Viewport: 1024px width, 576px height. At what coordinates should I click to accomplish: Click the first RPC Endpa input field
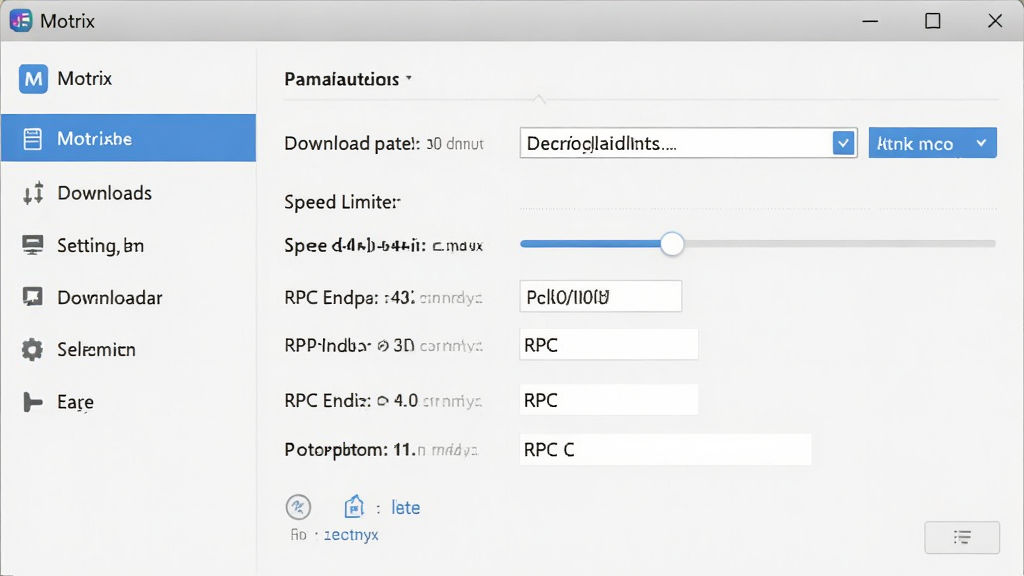601,296
